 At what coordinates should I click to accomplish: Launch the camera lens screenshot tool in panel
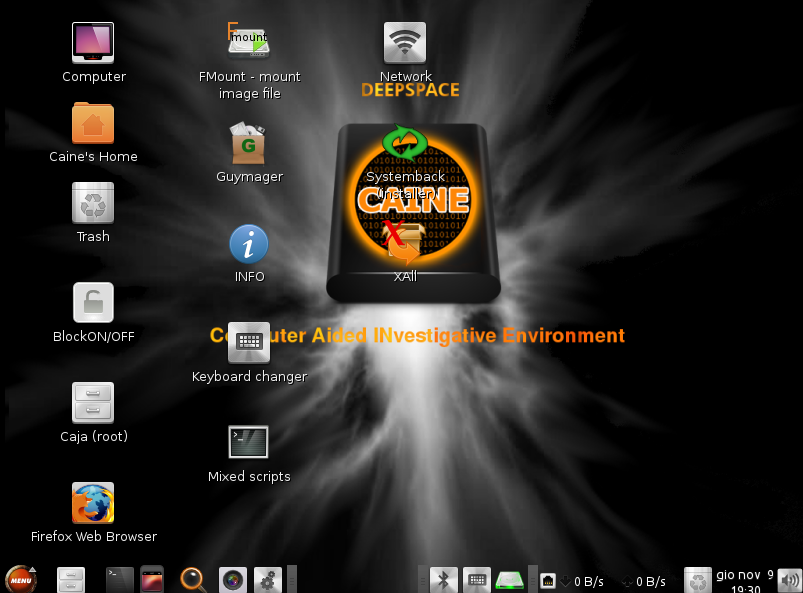pos(233,580)
